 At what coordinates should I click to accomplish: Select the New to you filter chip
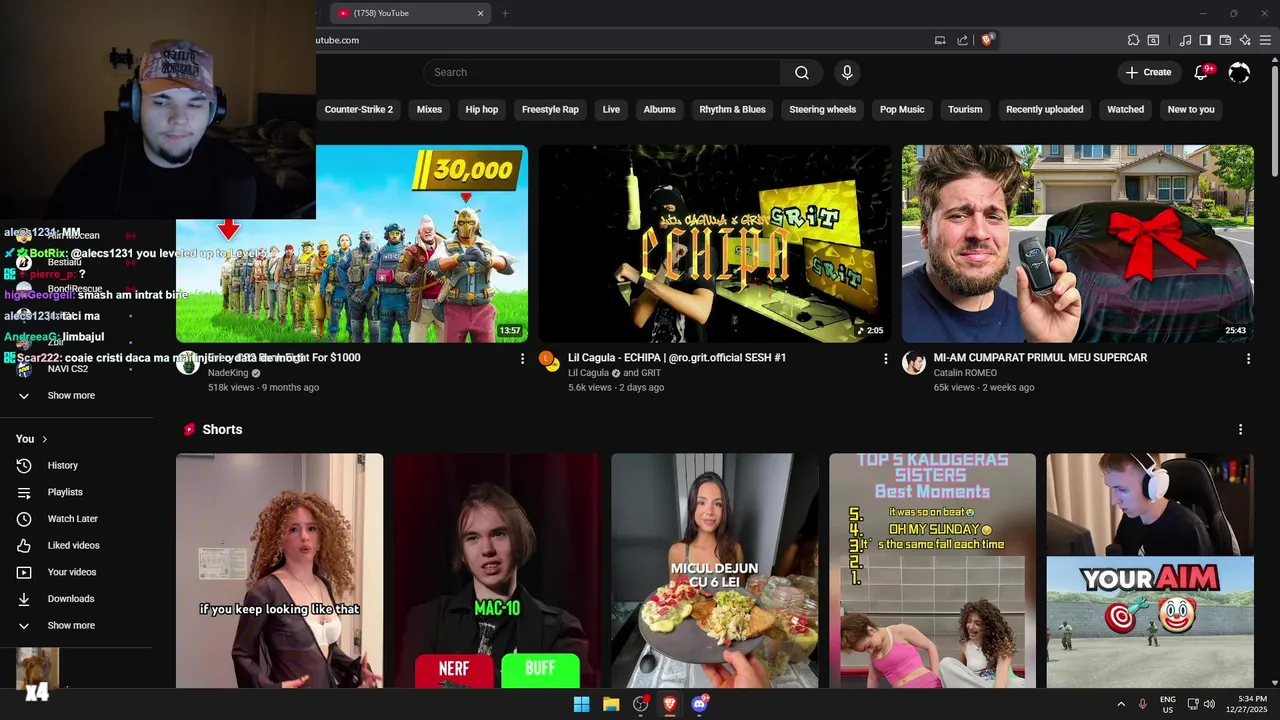pyautogui.click(x=1191, y=109)
